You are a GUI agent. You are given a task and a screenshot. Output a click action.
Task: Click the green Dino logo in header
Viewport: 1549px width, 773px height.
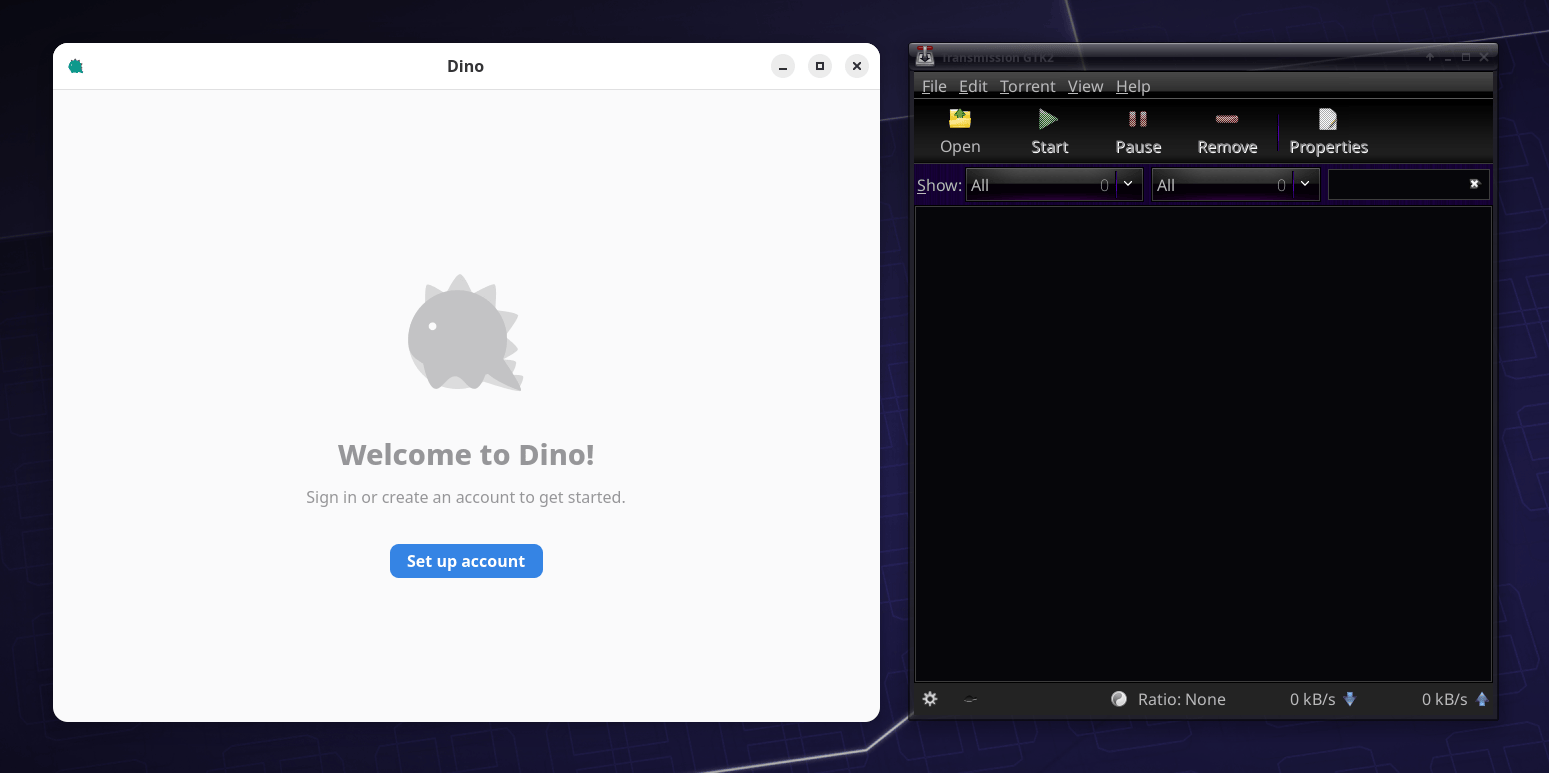coord(76,67)
